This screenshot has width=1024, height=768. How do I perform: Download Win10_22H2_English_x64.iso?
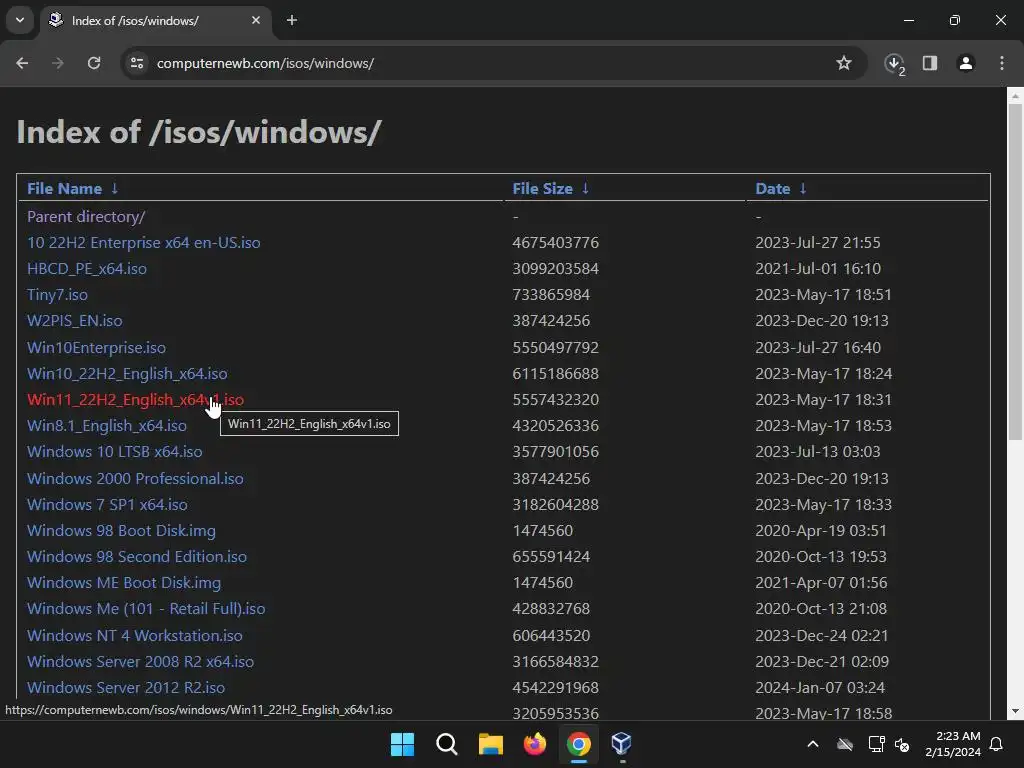click(127, 374)
